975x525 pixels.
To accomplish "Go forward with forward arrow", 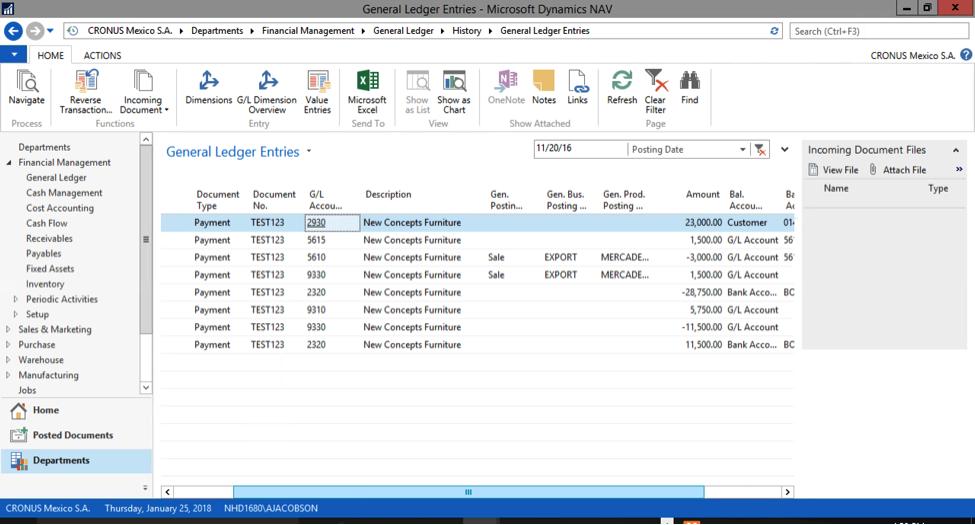I will pyautogui.click(x=35, y=30).
